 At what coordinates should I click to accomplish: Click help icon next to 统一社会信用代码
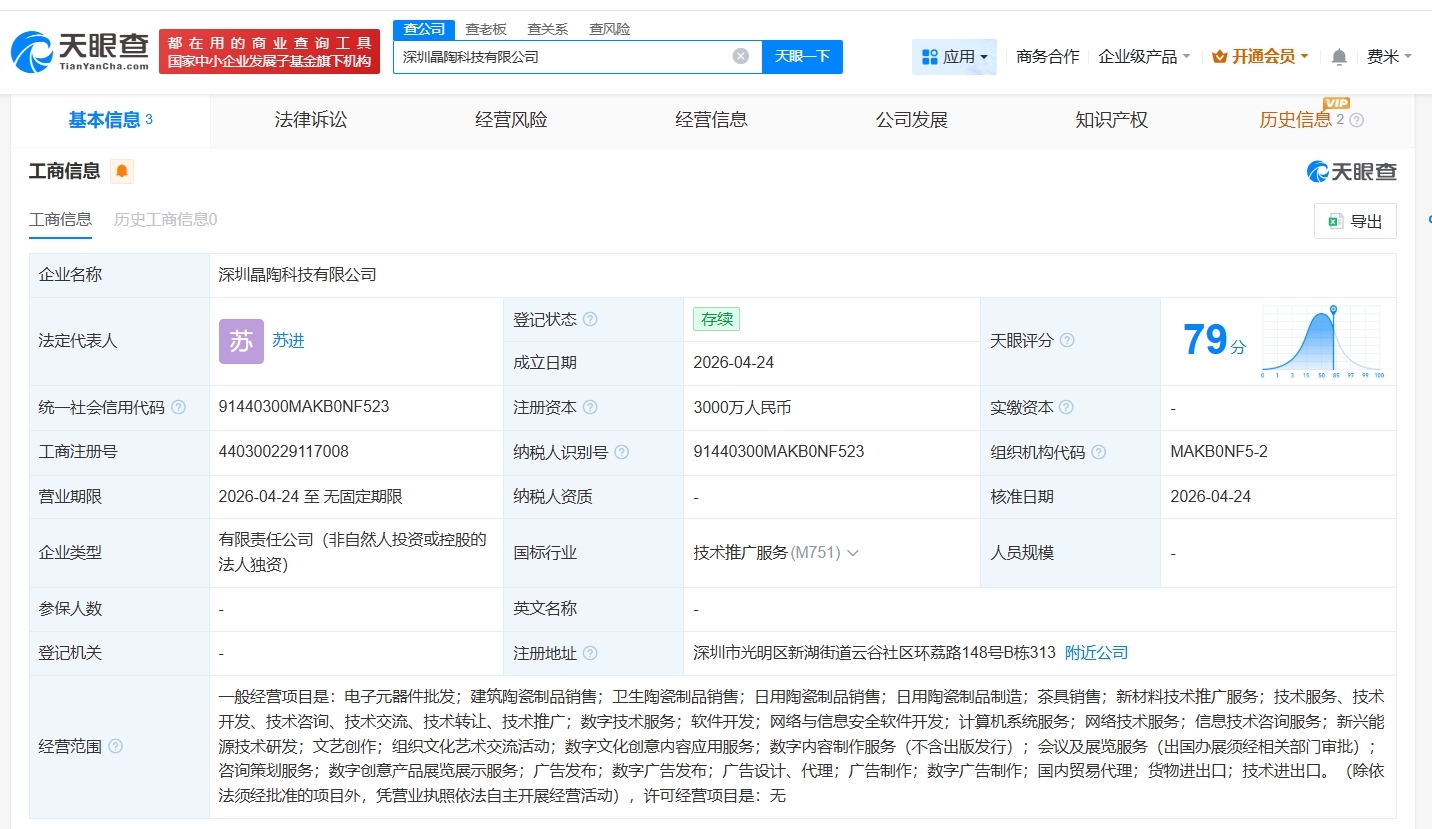point(178,407)
